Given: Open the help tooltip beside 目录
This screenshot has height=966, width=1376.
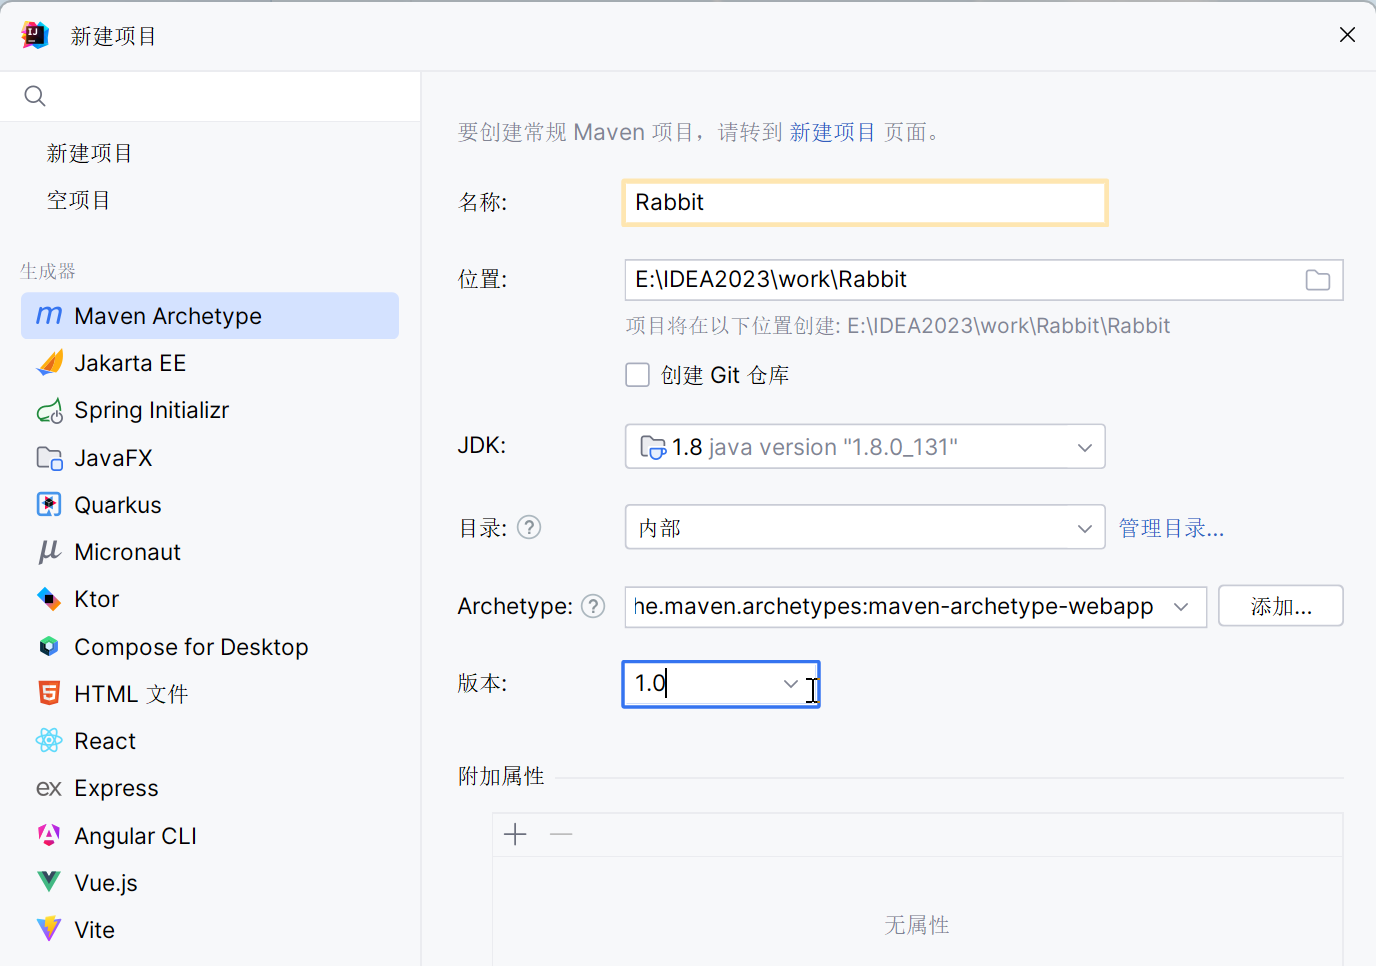Looking at the screenshot, I should [529, 527].
